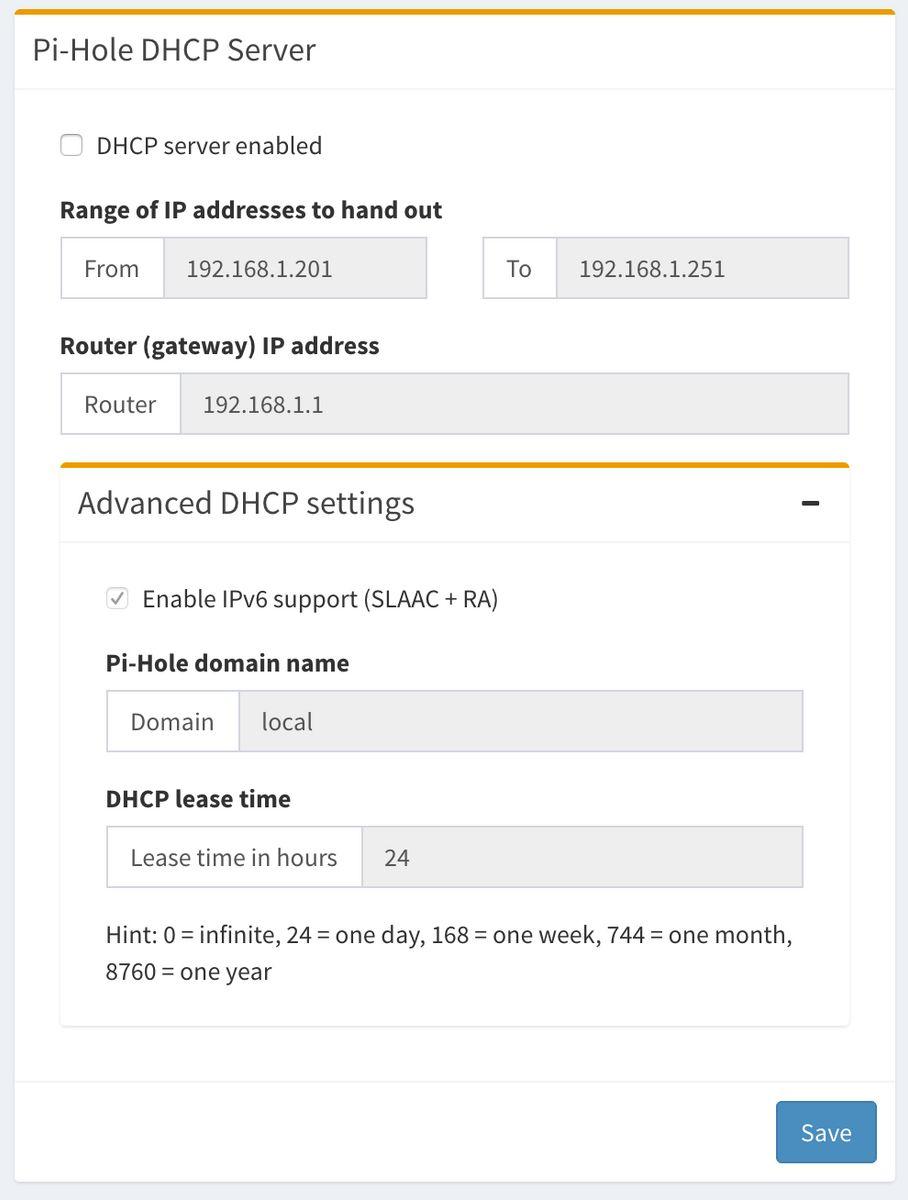Select the Domain field containing 'local'
This screenshot has height=1200, width=908.
[520, 721]
